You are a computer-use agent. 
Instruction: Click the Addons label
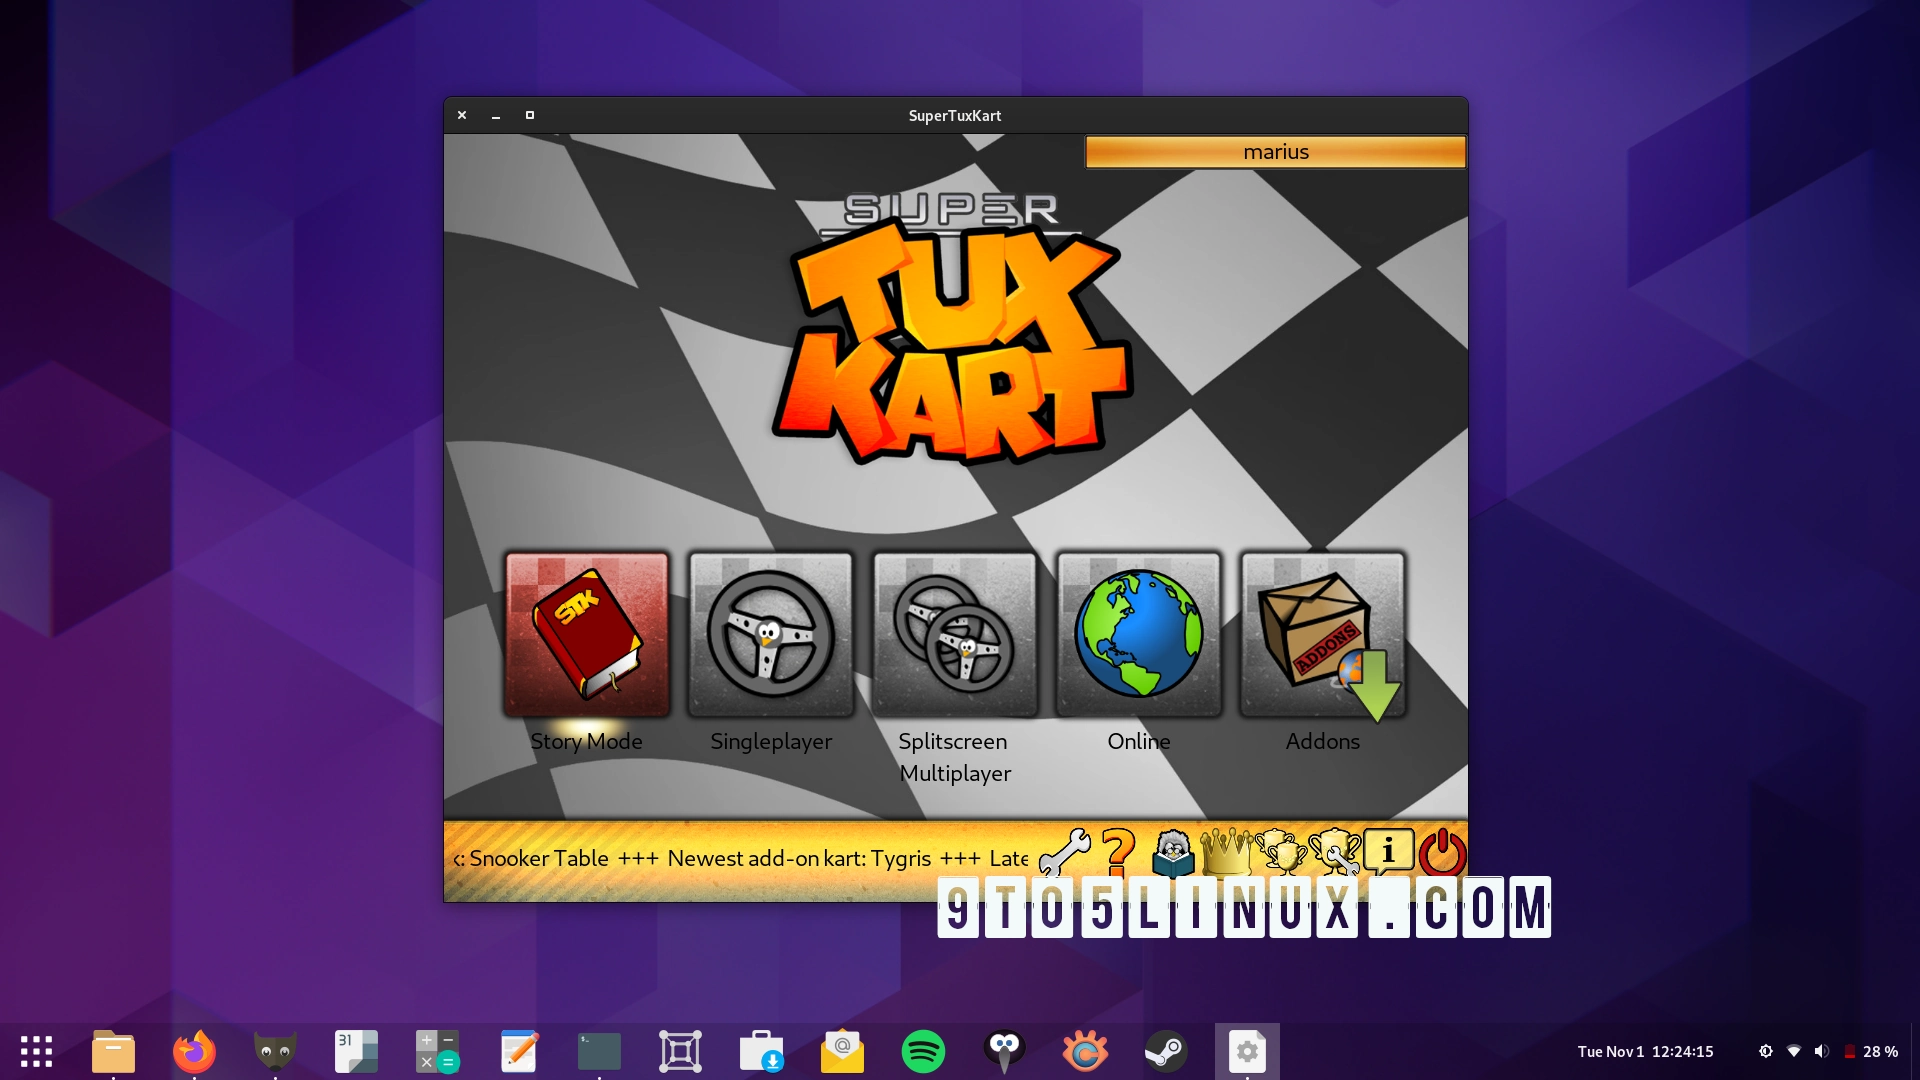coord(1323,742)
